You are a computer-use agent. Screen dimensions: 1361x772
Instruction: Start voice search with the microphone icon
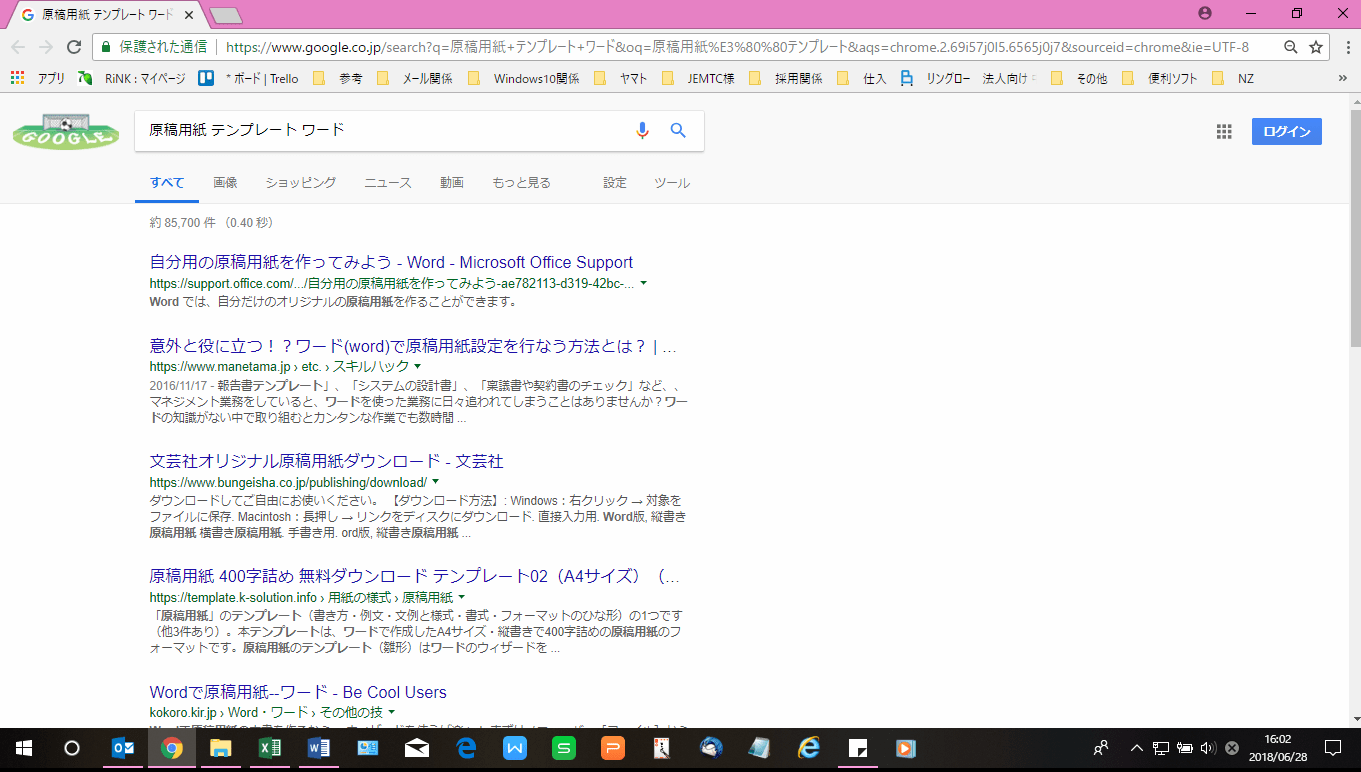click(642, 130)
